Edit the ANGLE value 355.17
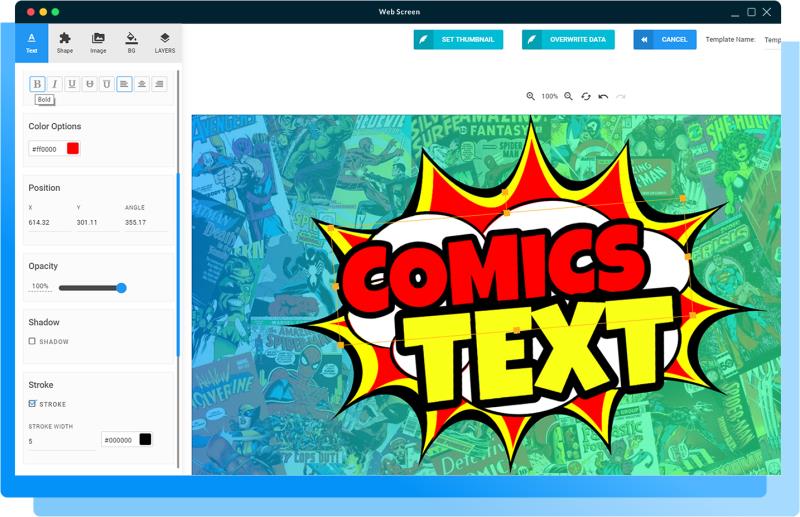 146,223
